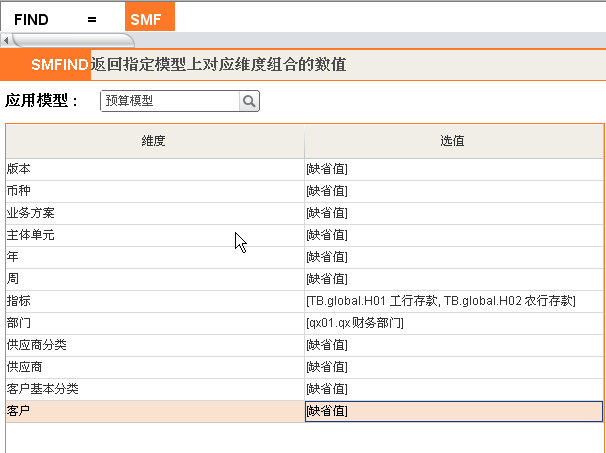Click the SMFIND function label
Viewport: 606px width, 453px height.
tap(60, 65)
